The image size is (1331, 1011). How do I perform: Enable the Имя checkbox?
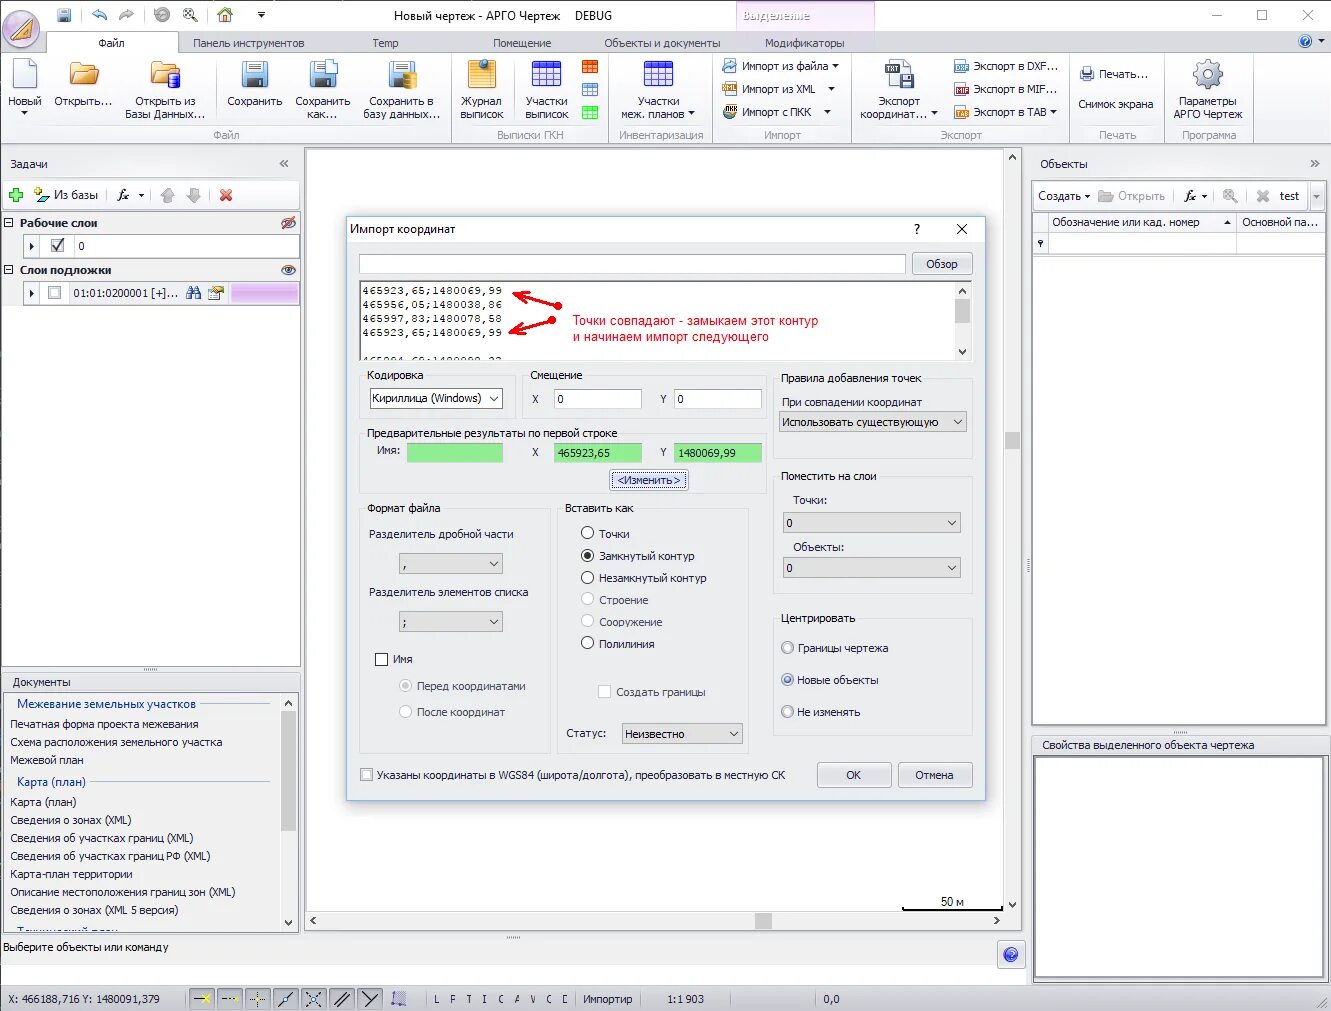coord(381,659)
